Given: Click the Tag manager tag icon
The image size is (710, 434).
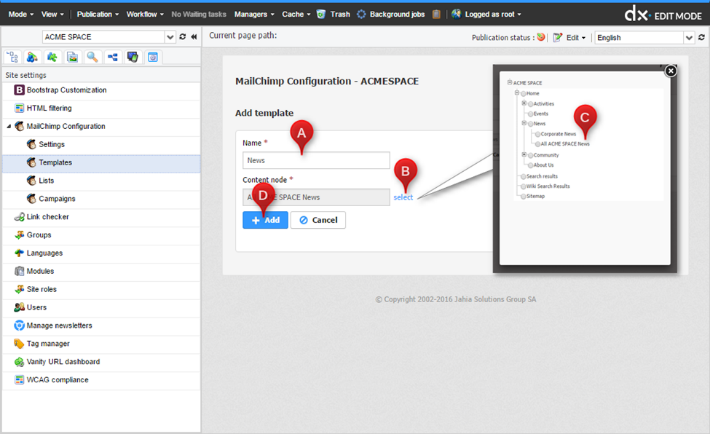Looking at the screenshot, I should click(x=19, y=343).
